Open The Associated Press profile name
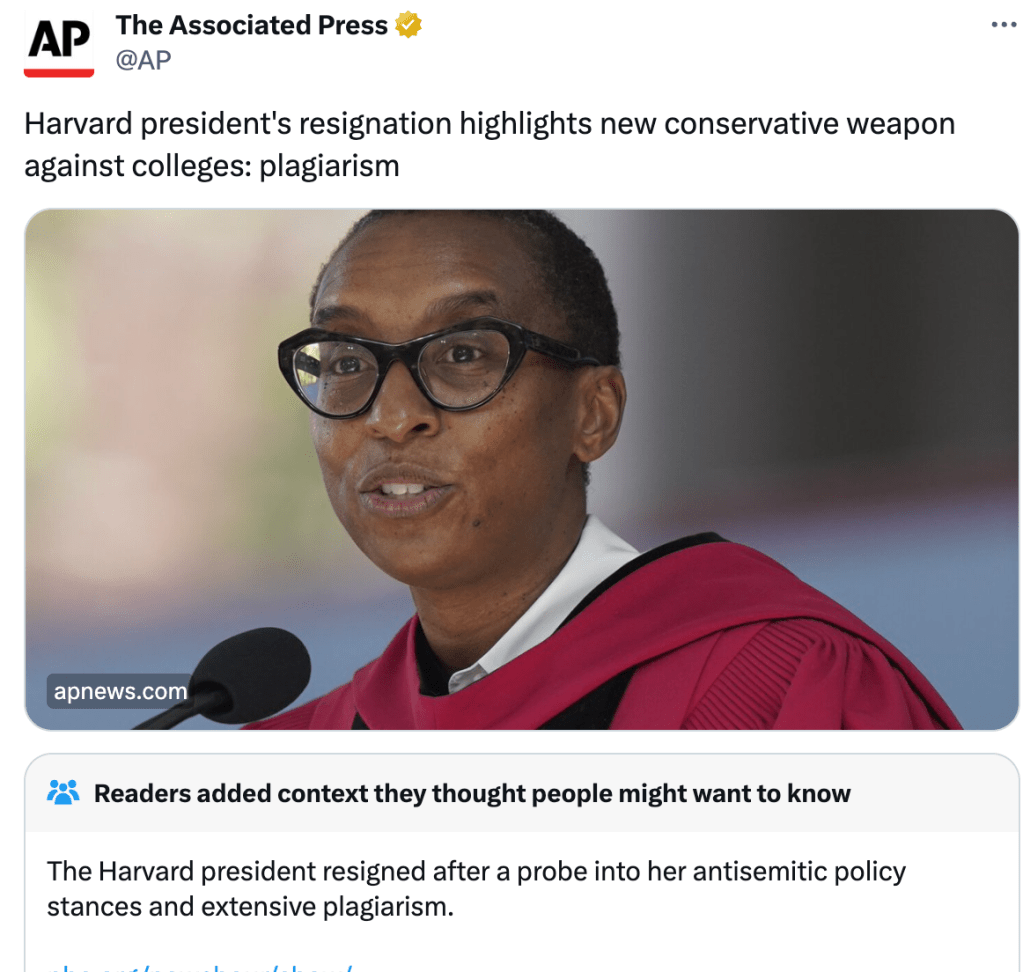The width and height of the screenshot is (1023, 972). click(251, 25)
